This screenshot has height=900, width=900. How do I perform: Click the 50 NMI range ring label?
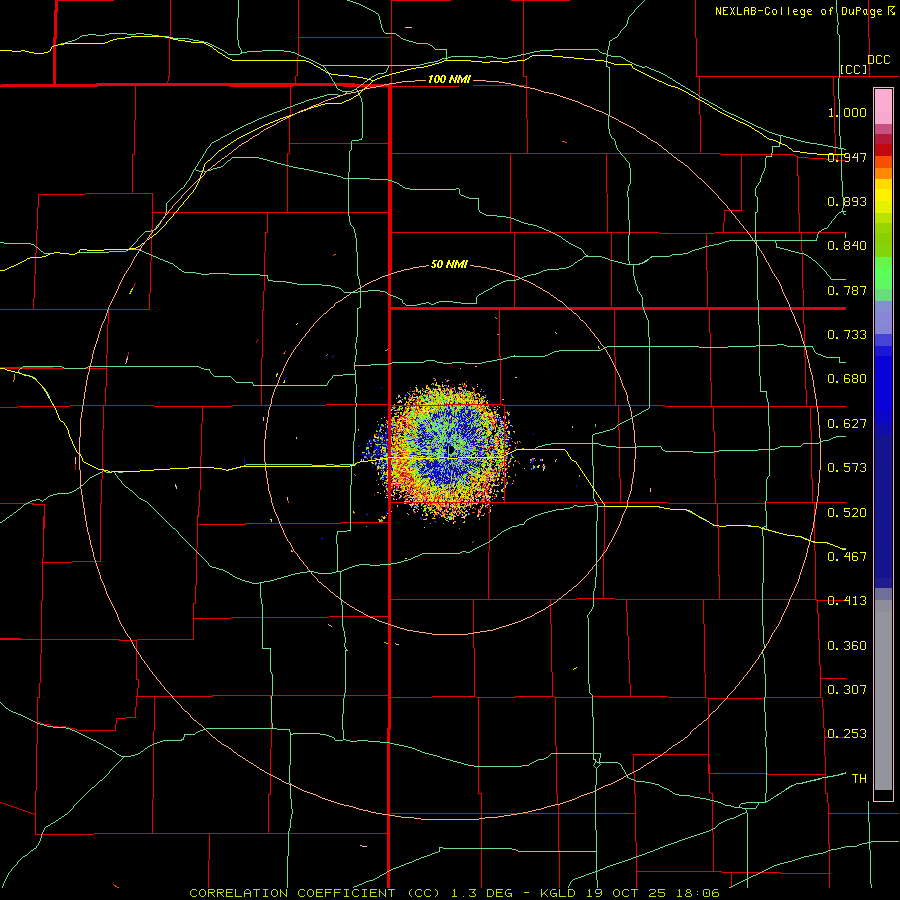(x=449, y=264)
